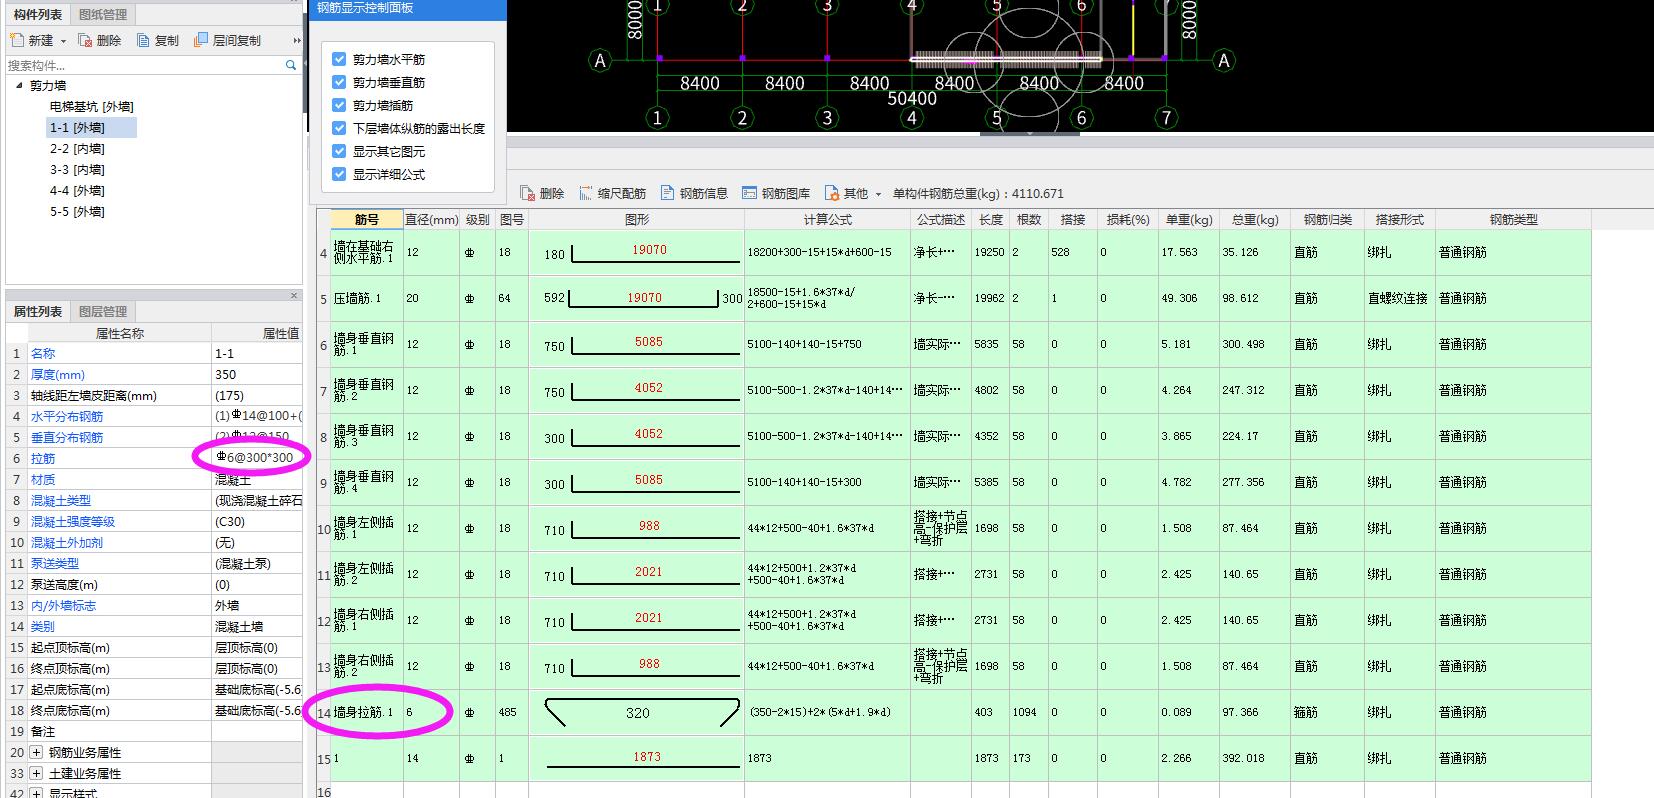Click row number 15 in rebar table
1654x798 pixels.
(323, 759)
